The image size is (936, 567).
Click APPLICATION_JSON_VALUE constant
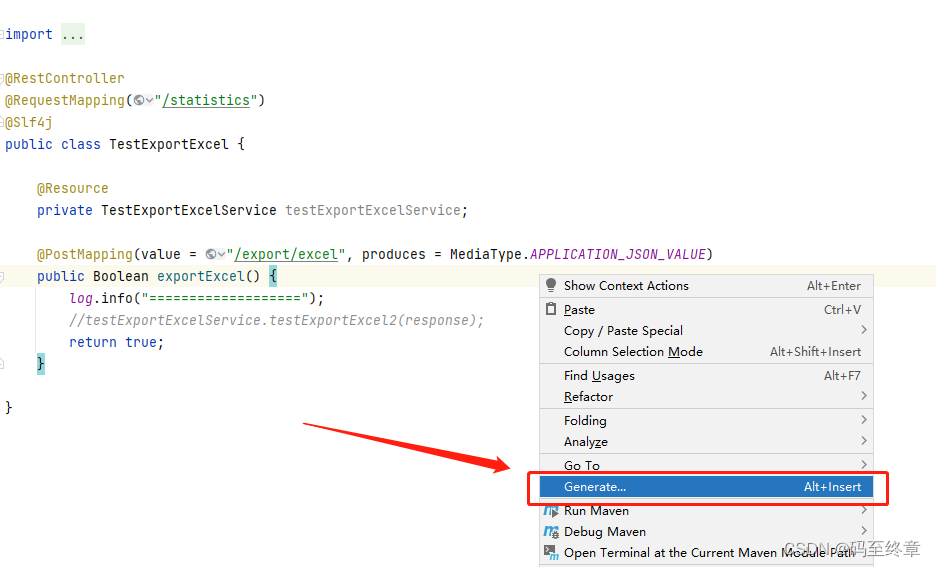pyautogui.click(x=618, y=254)
